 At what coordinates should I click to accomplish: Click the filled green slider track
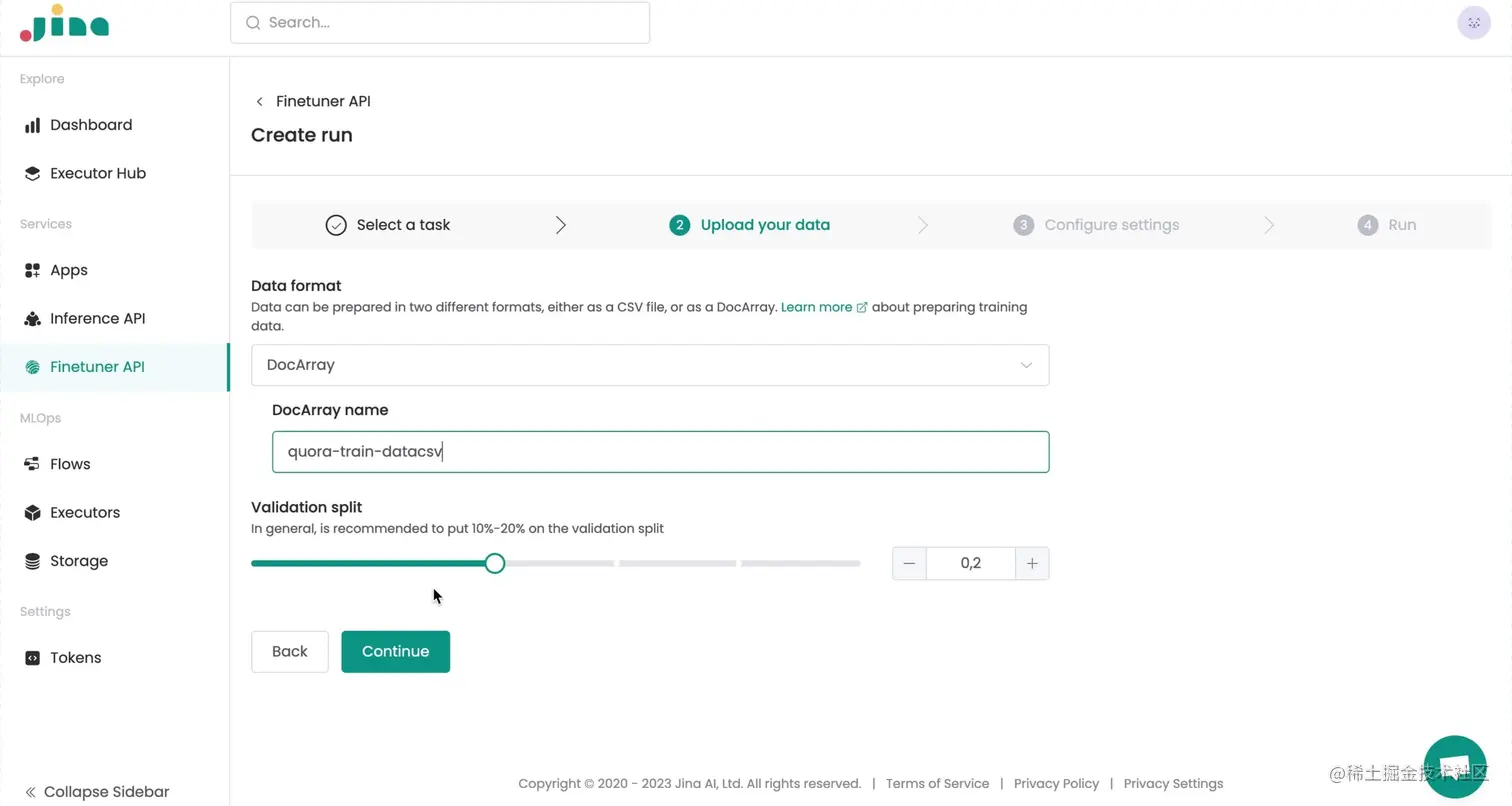tap(368, 563)
